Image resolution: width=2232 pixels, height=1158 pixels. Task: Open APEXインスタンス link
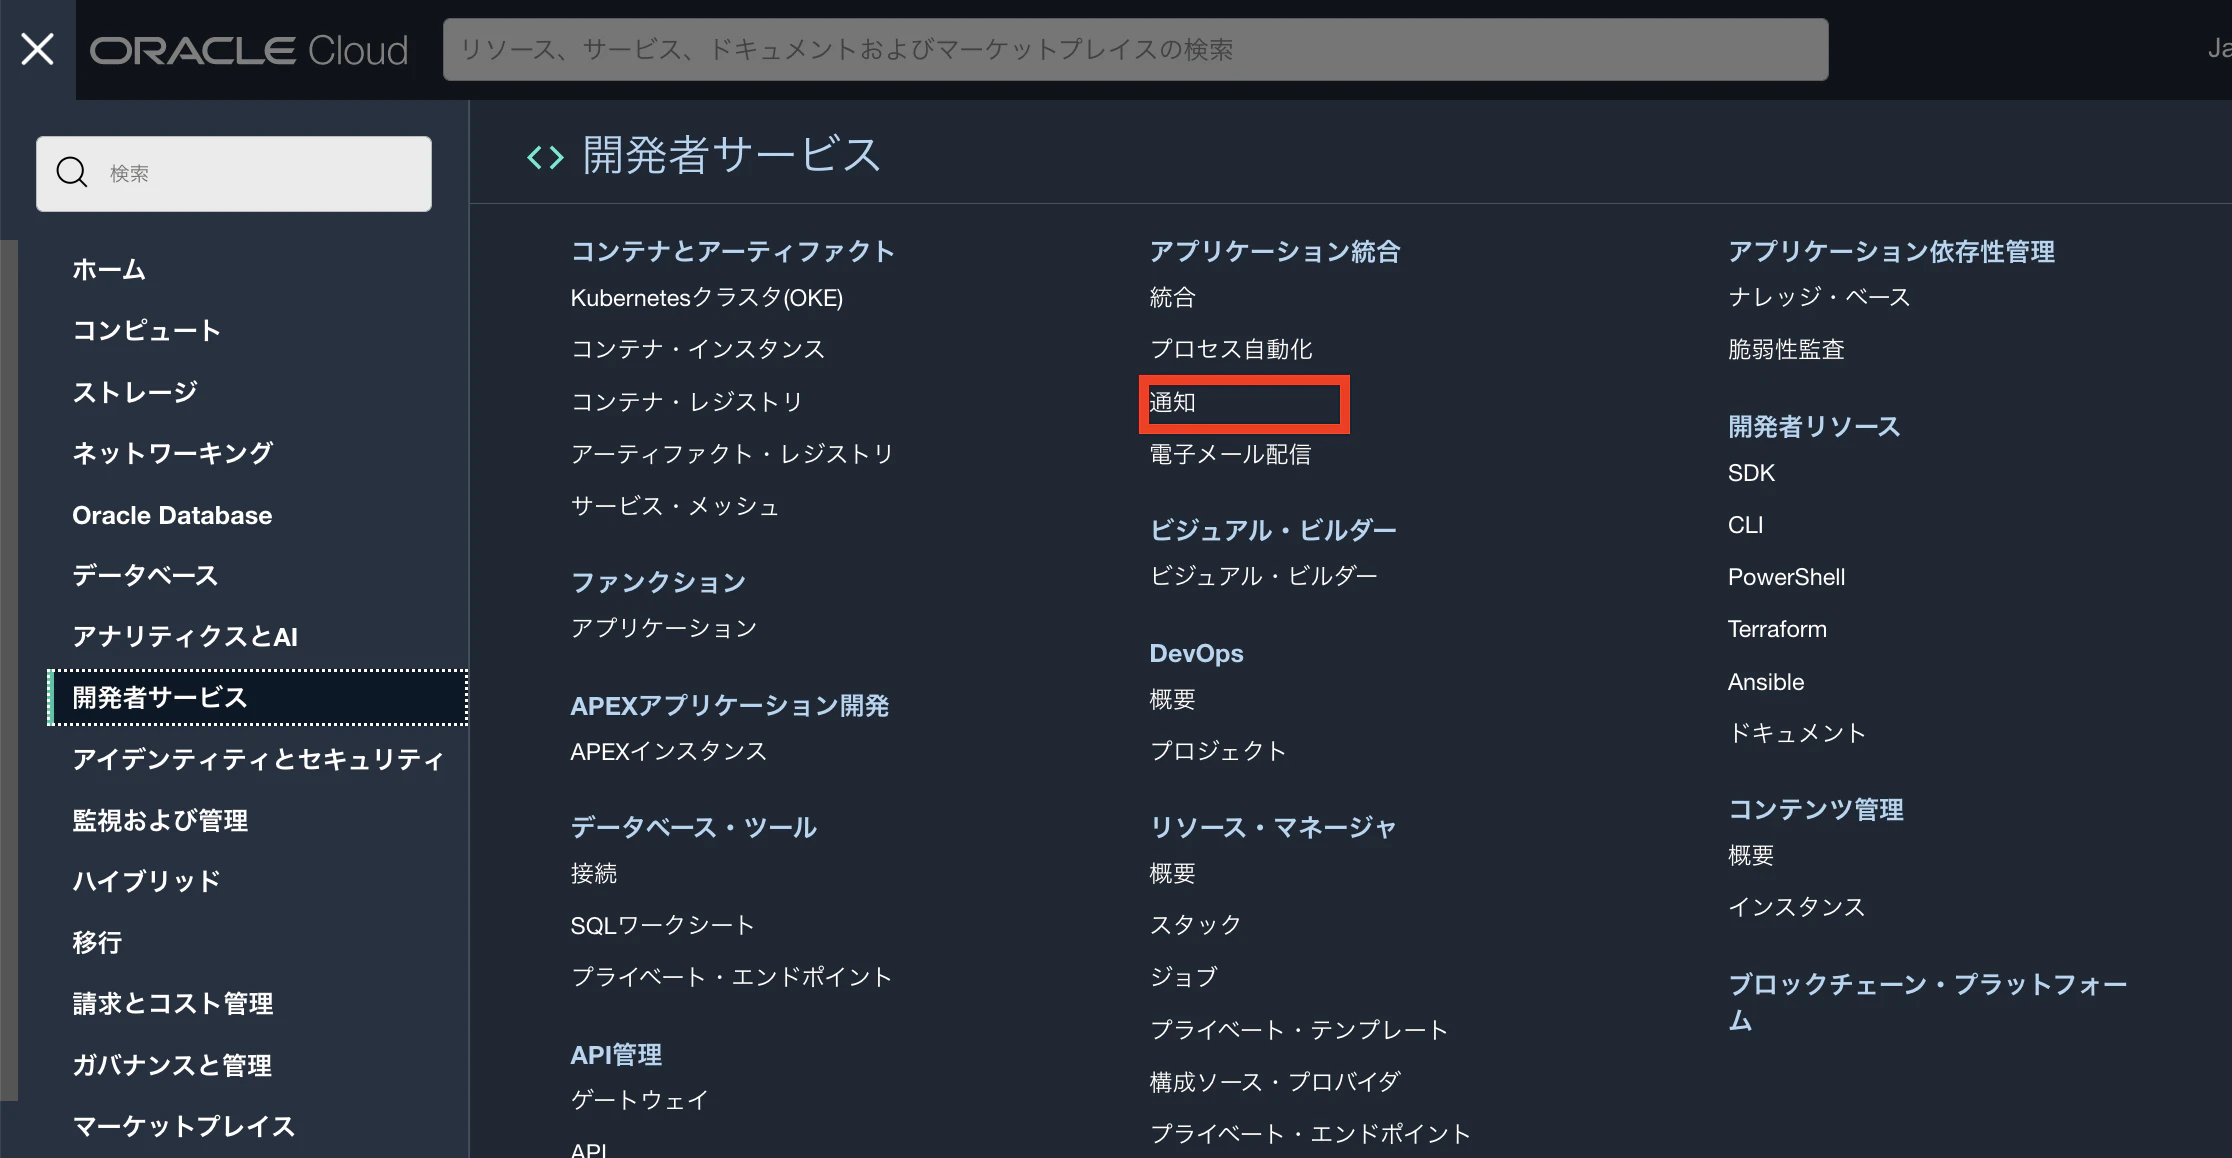coord(668,751)
